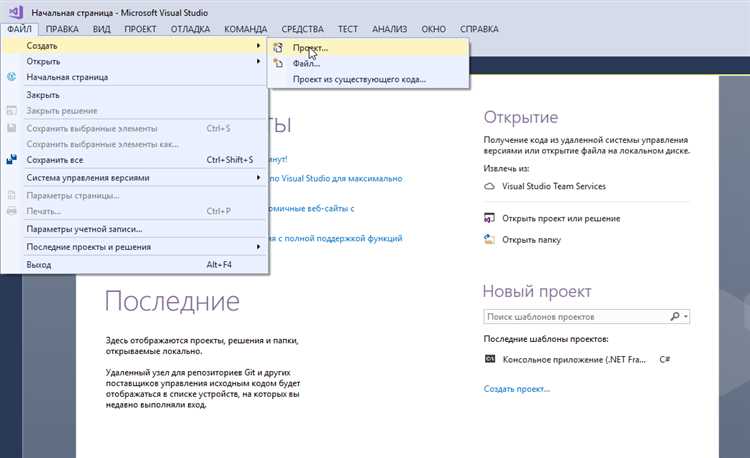Click the Сохранить выбранные элементы disk icon
Image resolution: width=750 pixels, height=458 pixels.
point(11,128)
